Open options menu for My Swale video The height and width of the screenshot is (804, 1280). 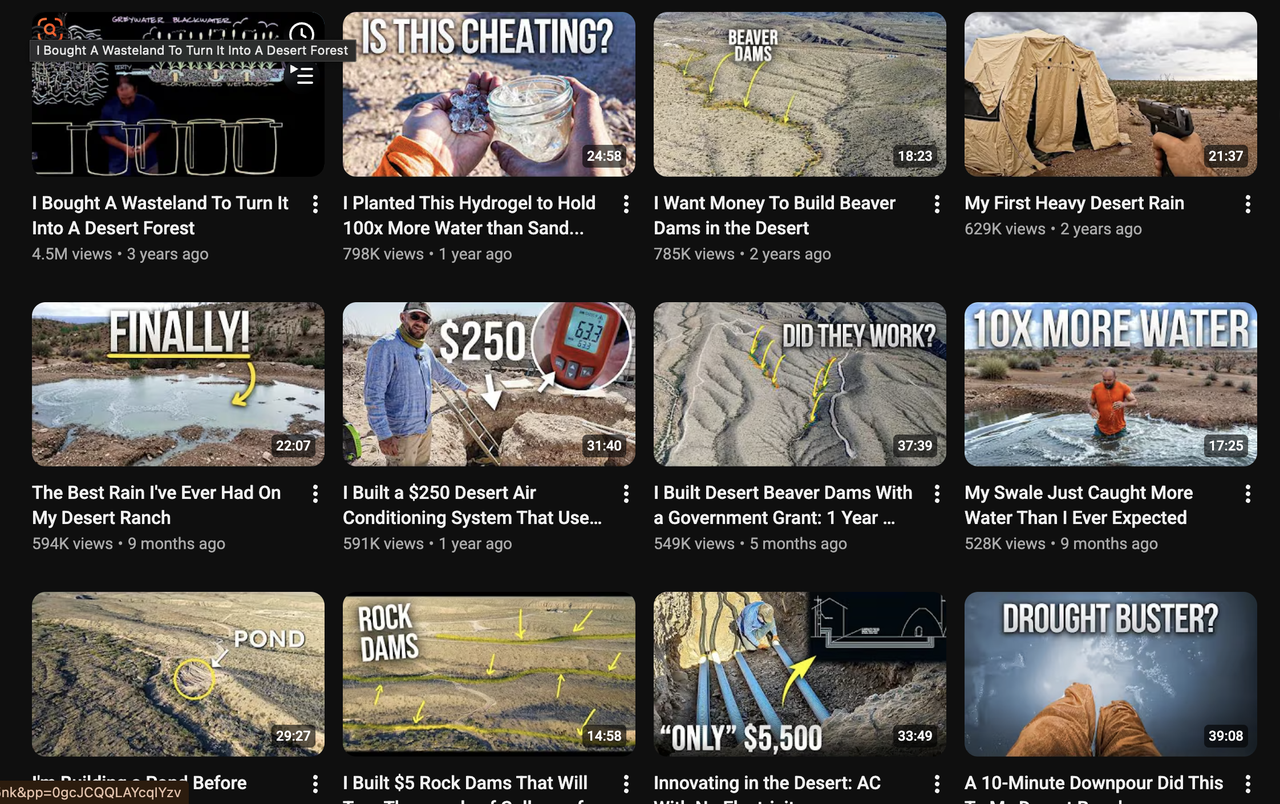[1248, 494]
